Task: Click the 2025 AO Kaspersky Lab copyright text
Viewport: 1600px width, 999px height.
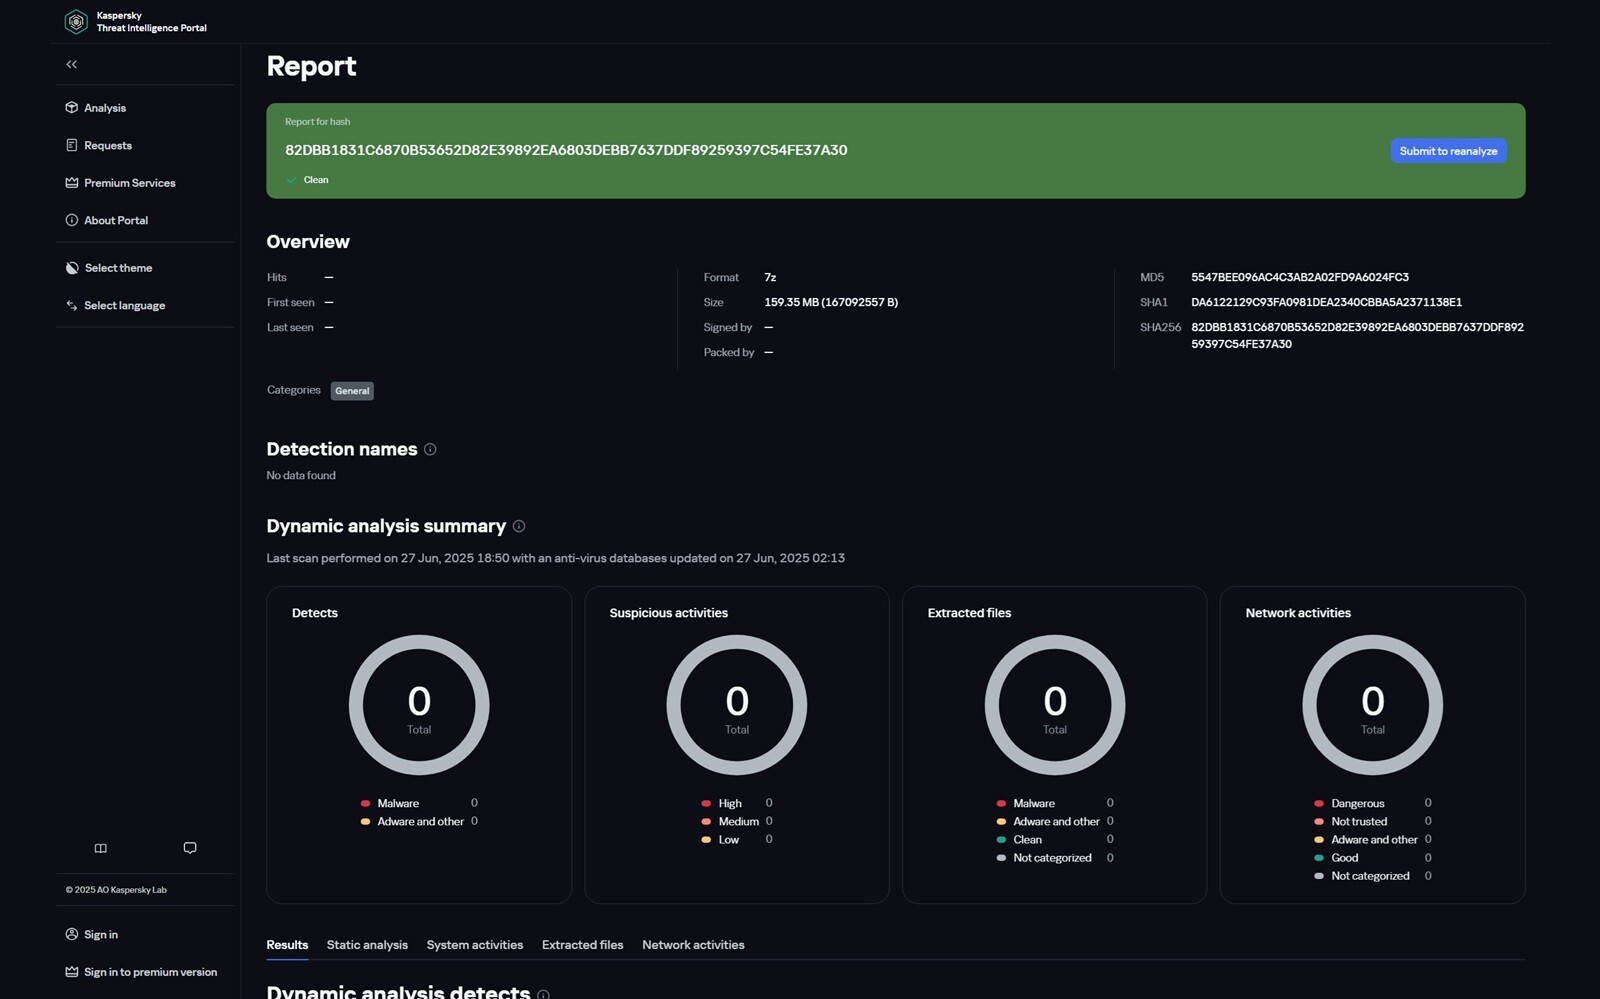Action: coord(116,890)
